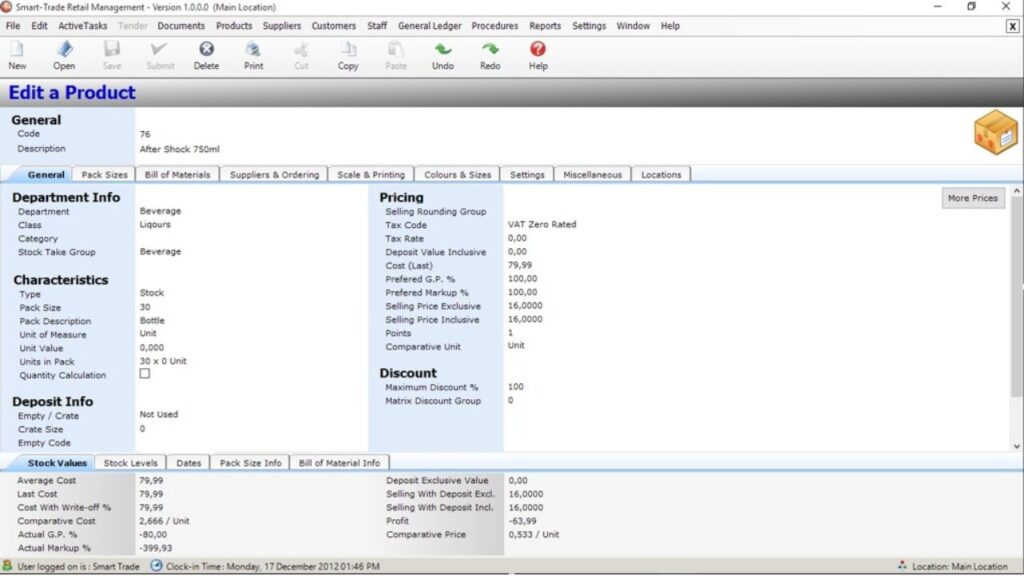The height and width of the screenshot is (576, 1024).
Task: Switch to the Colours & Sizes tab
Action: point(457,173)
